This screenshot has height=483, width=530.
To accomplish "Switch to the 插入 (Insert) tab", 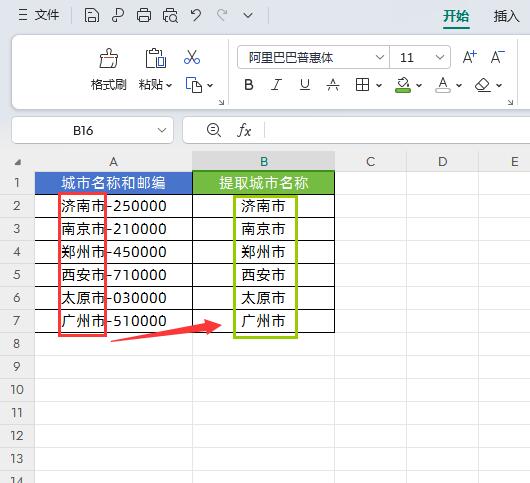I will pyautogui.click(x=506, y=16).
